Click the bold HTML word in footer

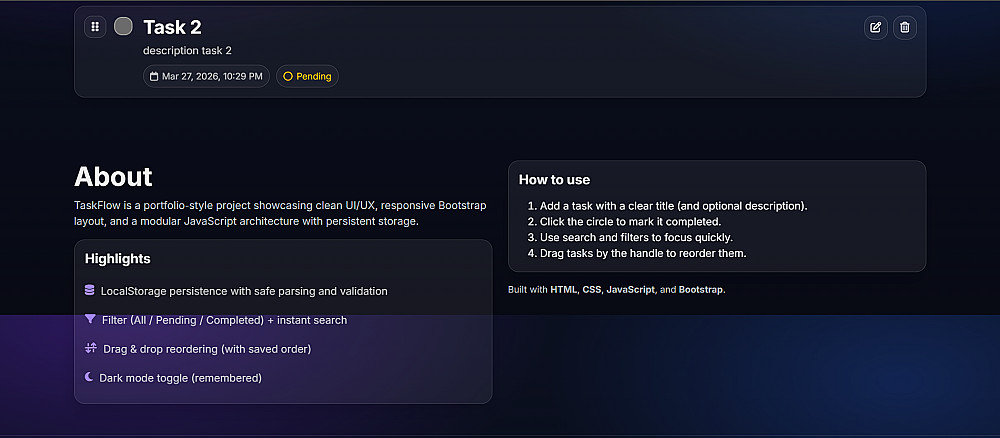click(x=564, y=289)
